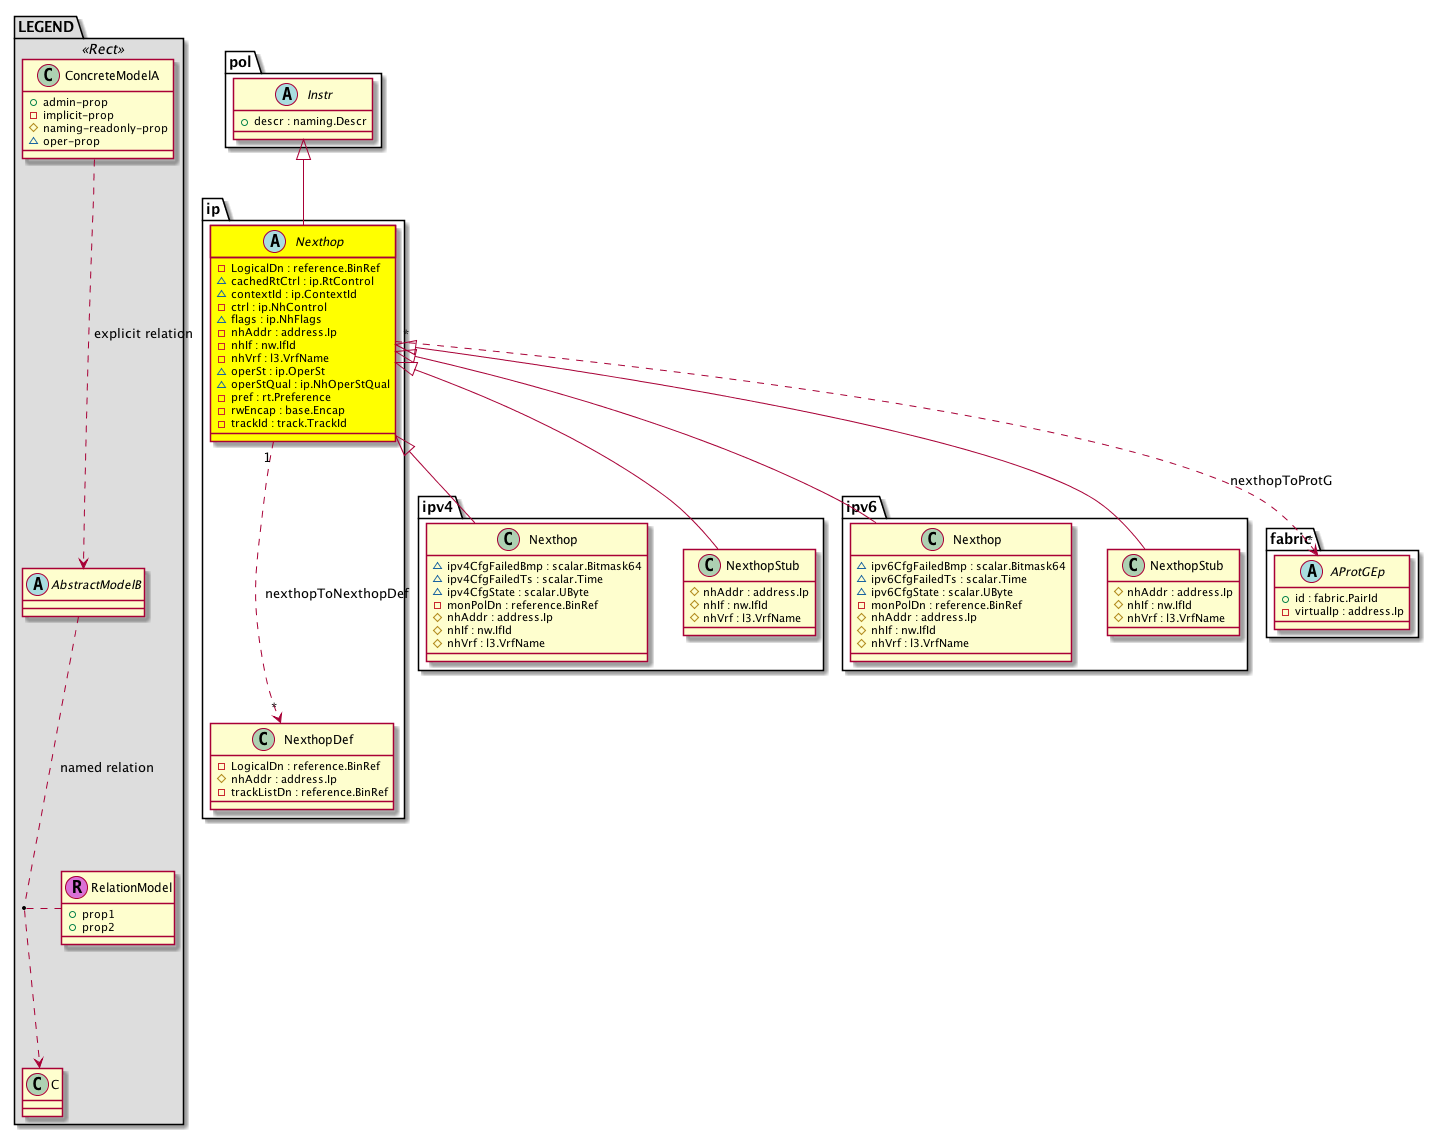Click the C icon of ipv6 Nexthop class

click(932, 540)
